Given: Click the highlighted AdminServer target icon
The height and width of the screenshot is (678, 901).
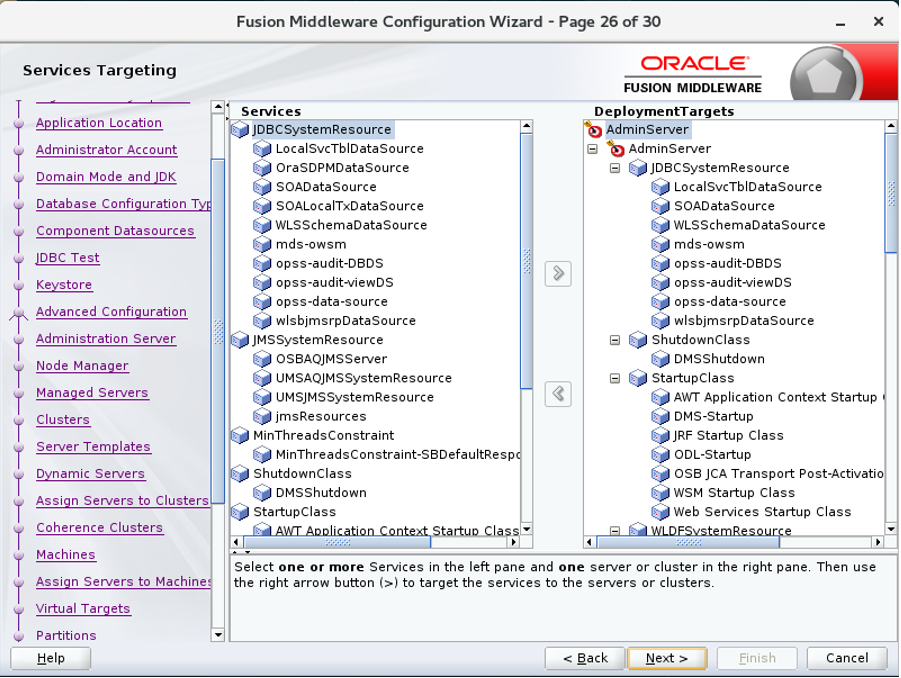Looking at the screenshot, I should [x=593, y=130].
